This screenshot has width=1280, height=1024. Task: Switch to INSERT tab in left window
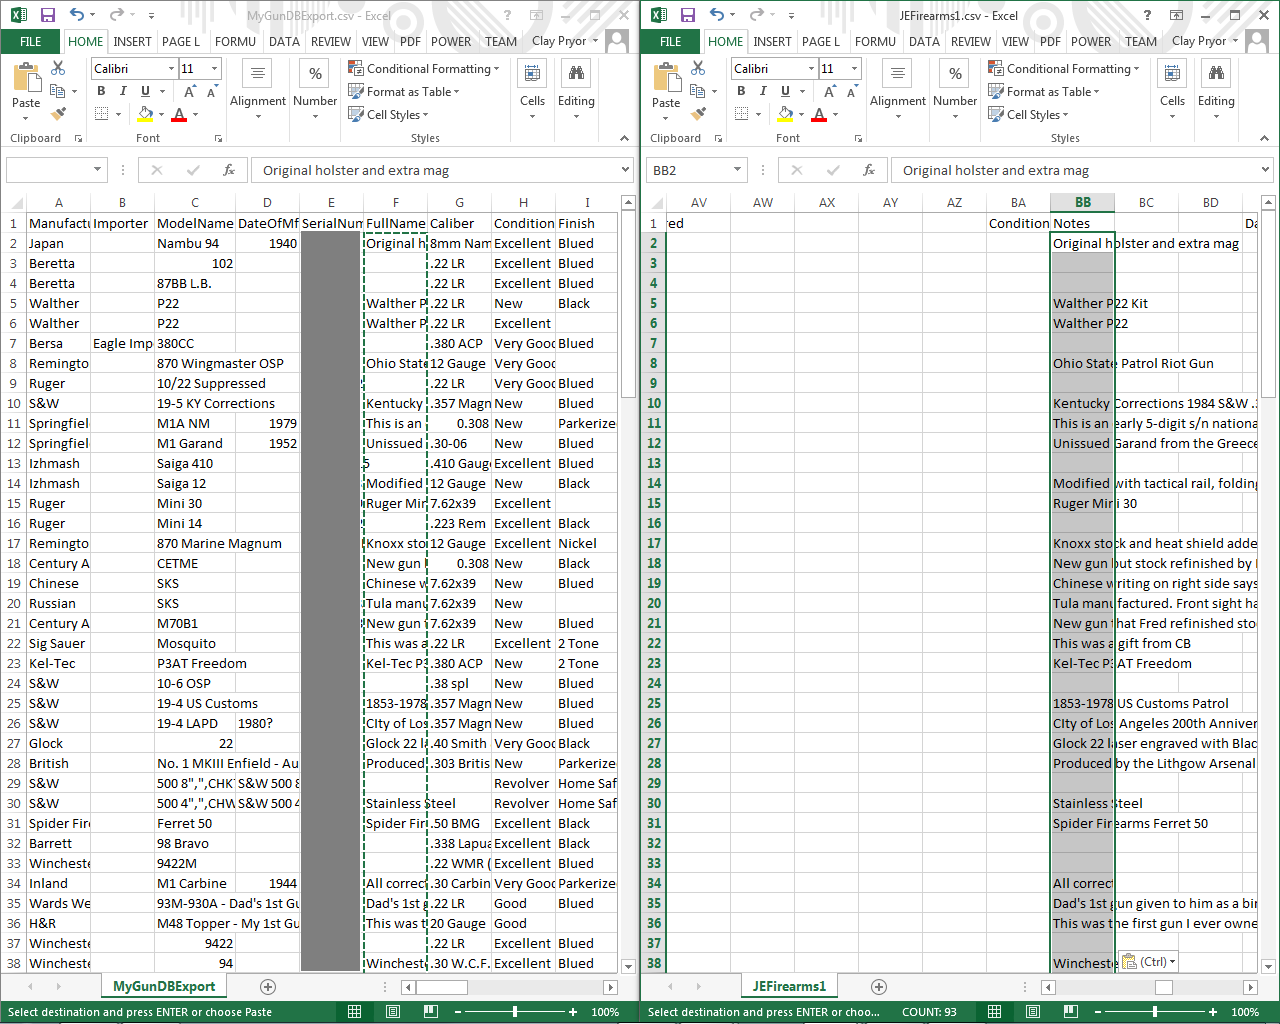(132, 41)
